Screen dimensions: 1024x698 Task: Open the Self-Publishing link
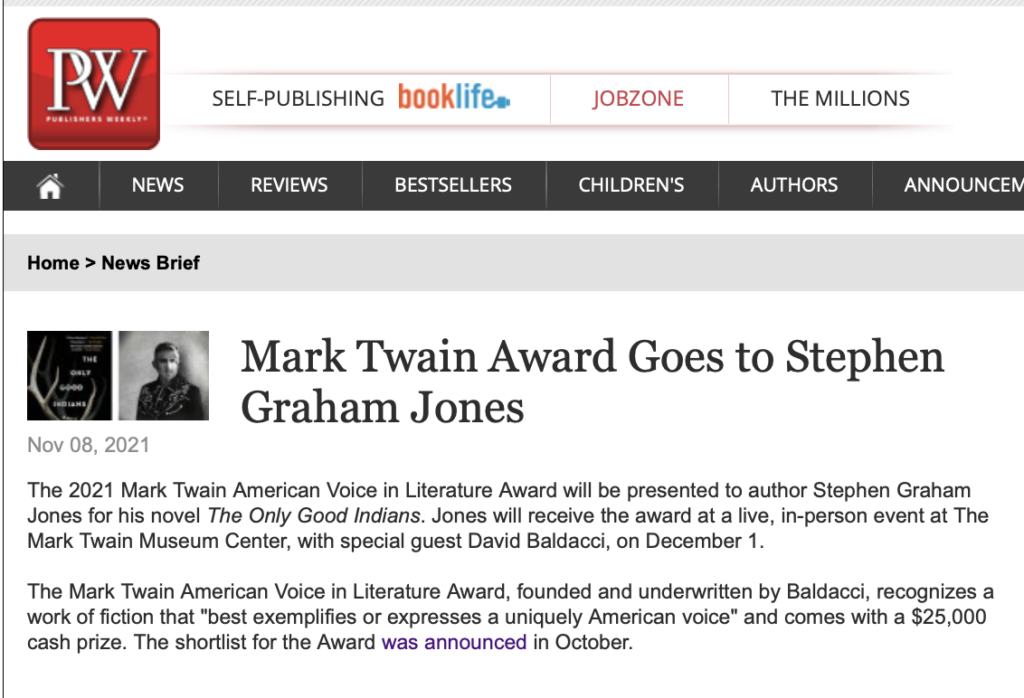coord(298,98)
